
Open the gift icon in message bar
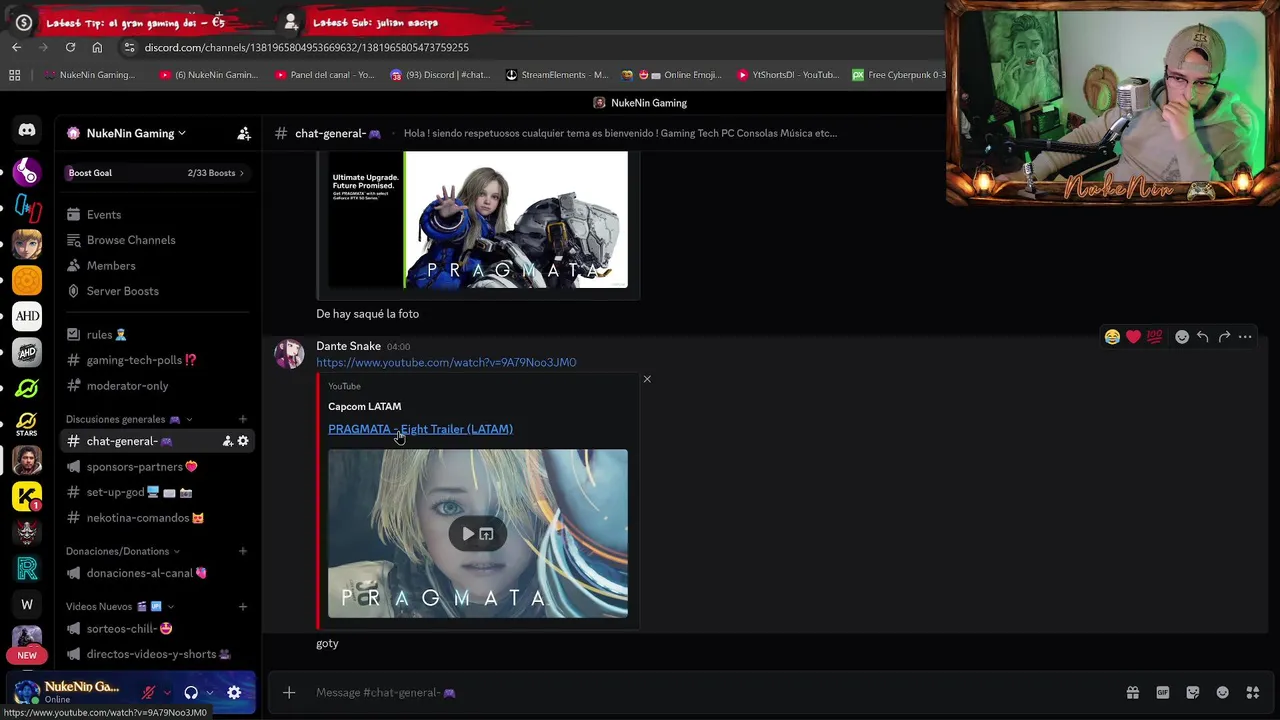pyautogui.click(x=1133, y=692)
